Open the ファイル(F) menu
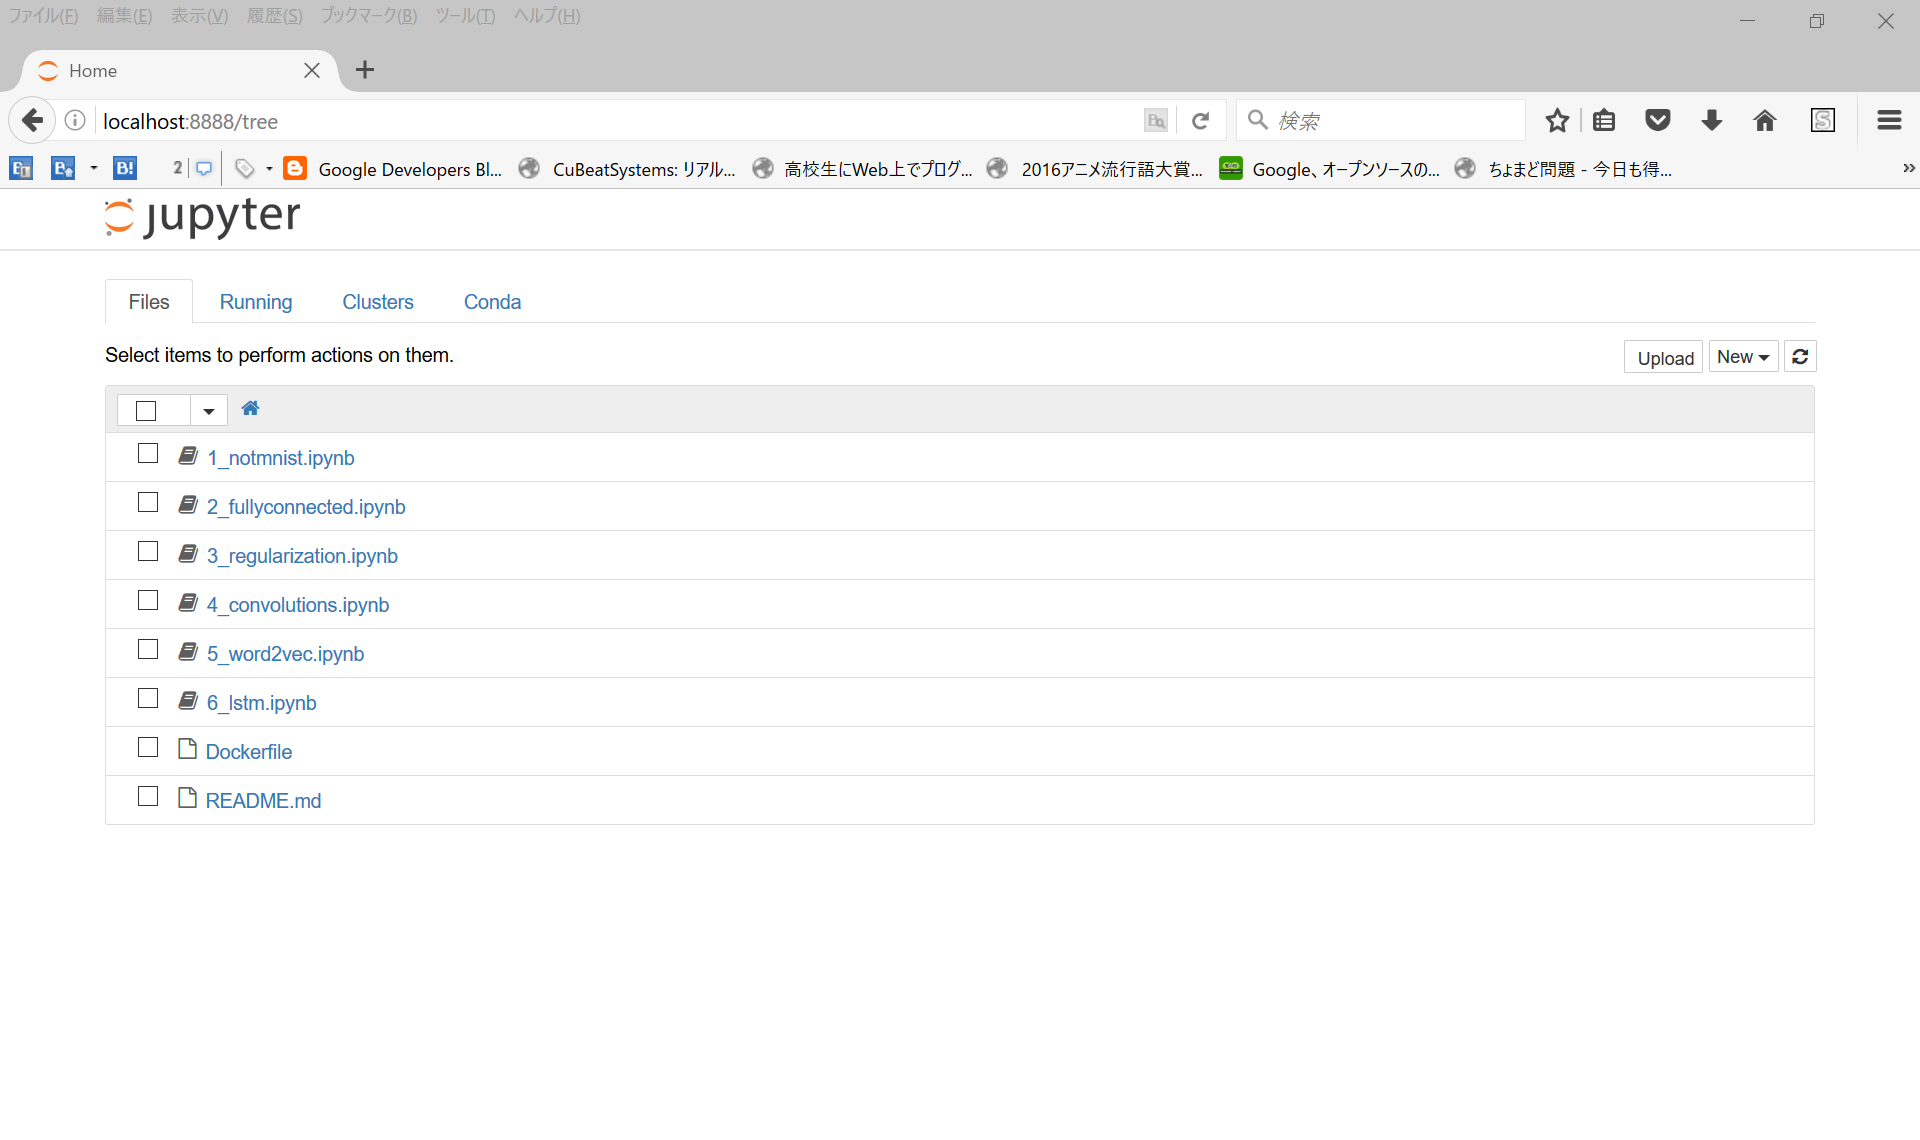The width and height of the screenshot is (1920, 1140). [x=43, y=16]
